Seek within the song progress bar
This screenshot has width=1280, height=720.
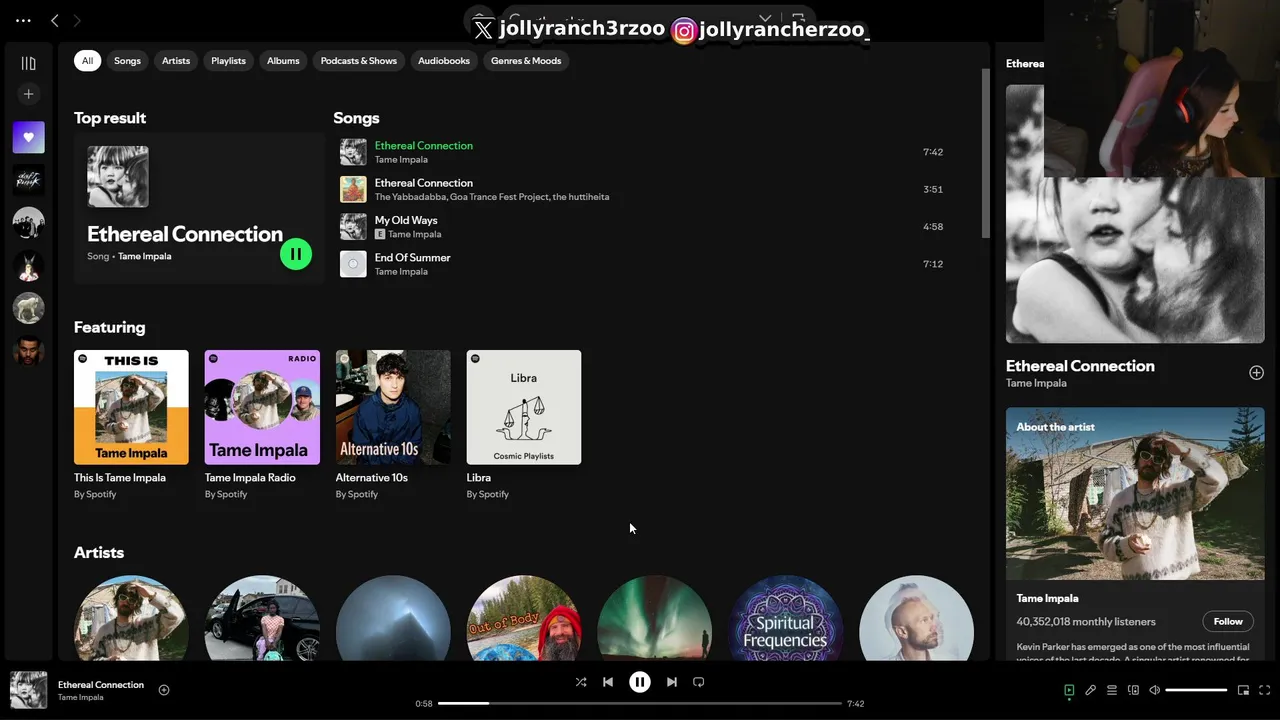pyautogui.click(x=640, y=703)
